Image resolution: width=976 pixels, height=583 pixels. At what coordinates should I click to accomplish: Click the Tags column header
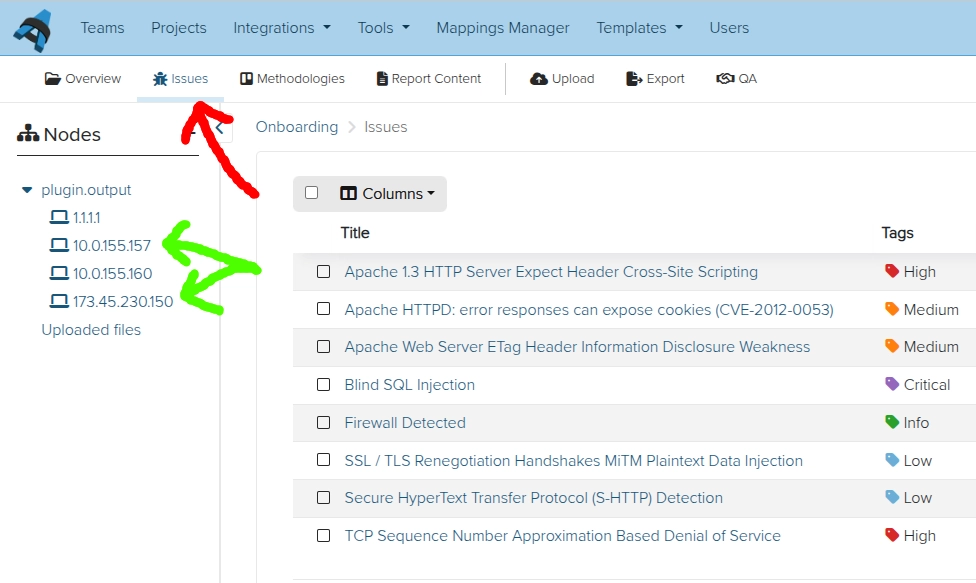click(x=898, y=233)
